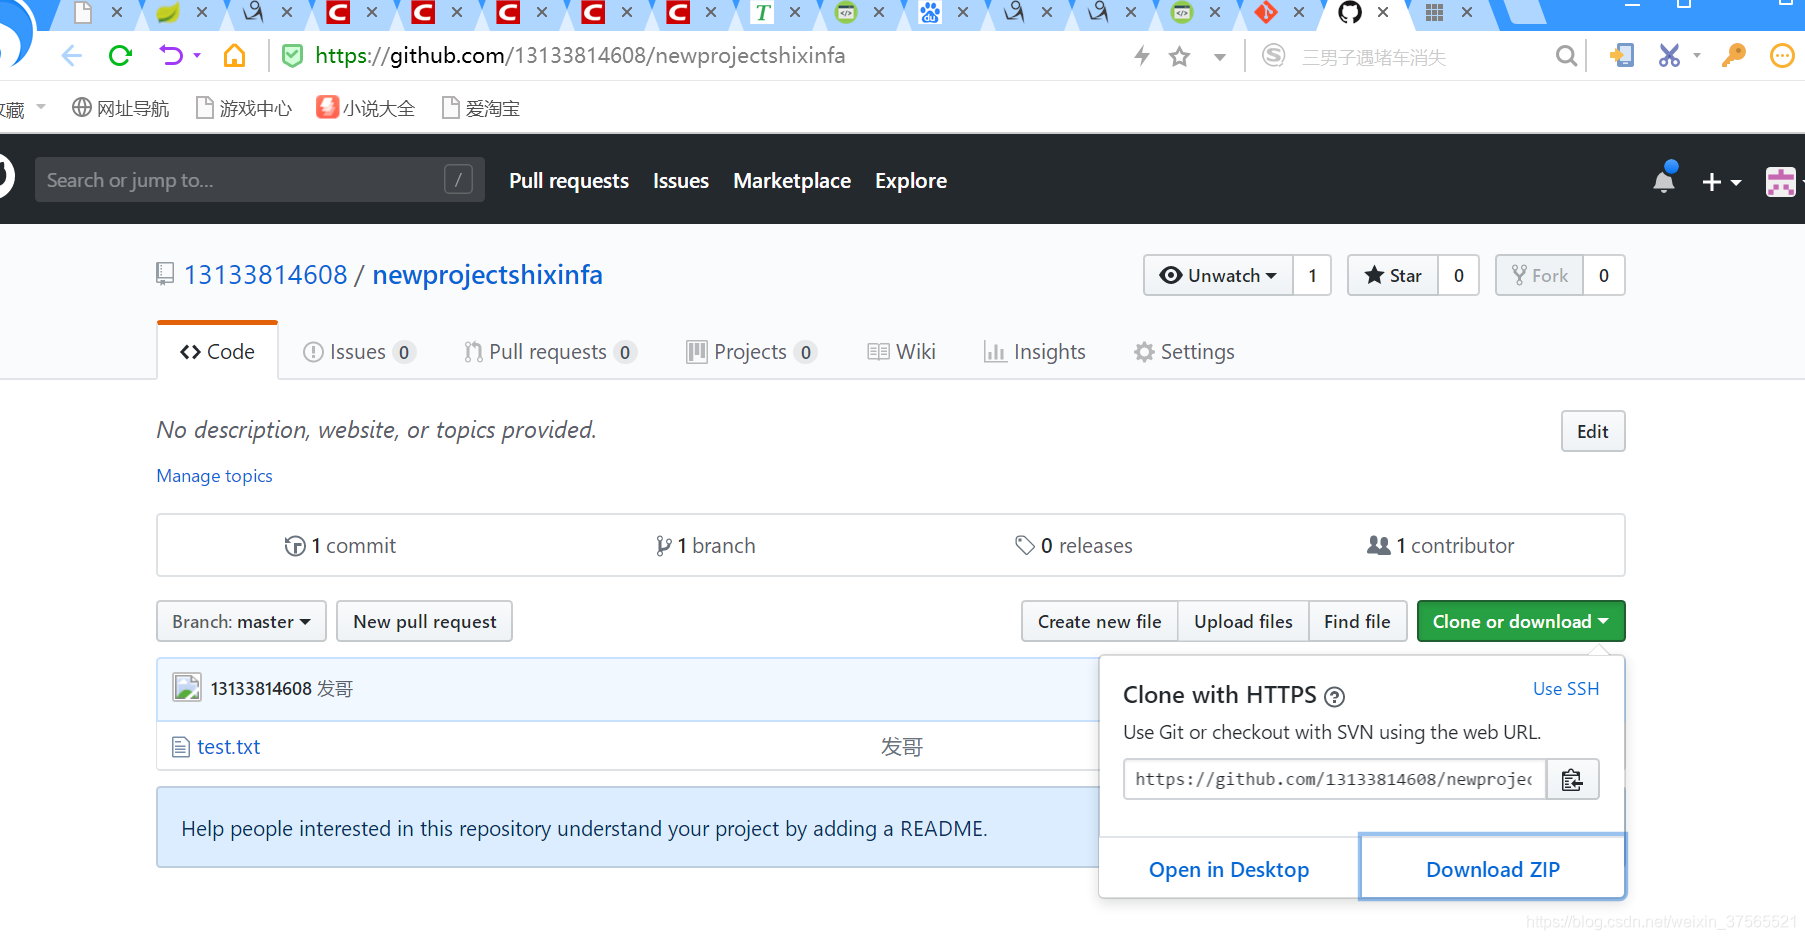Click the login window toolbar icon
The width and height of the screenshot is (1805, 940).
(x=1621, y=56)
